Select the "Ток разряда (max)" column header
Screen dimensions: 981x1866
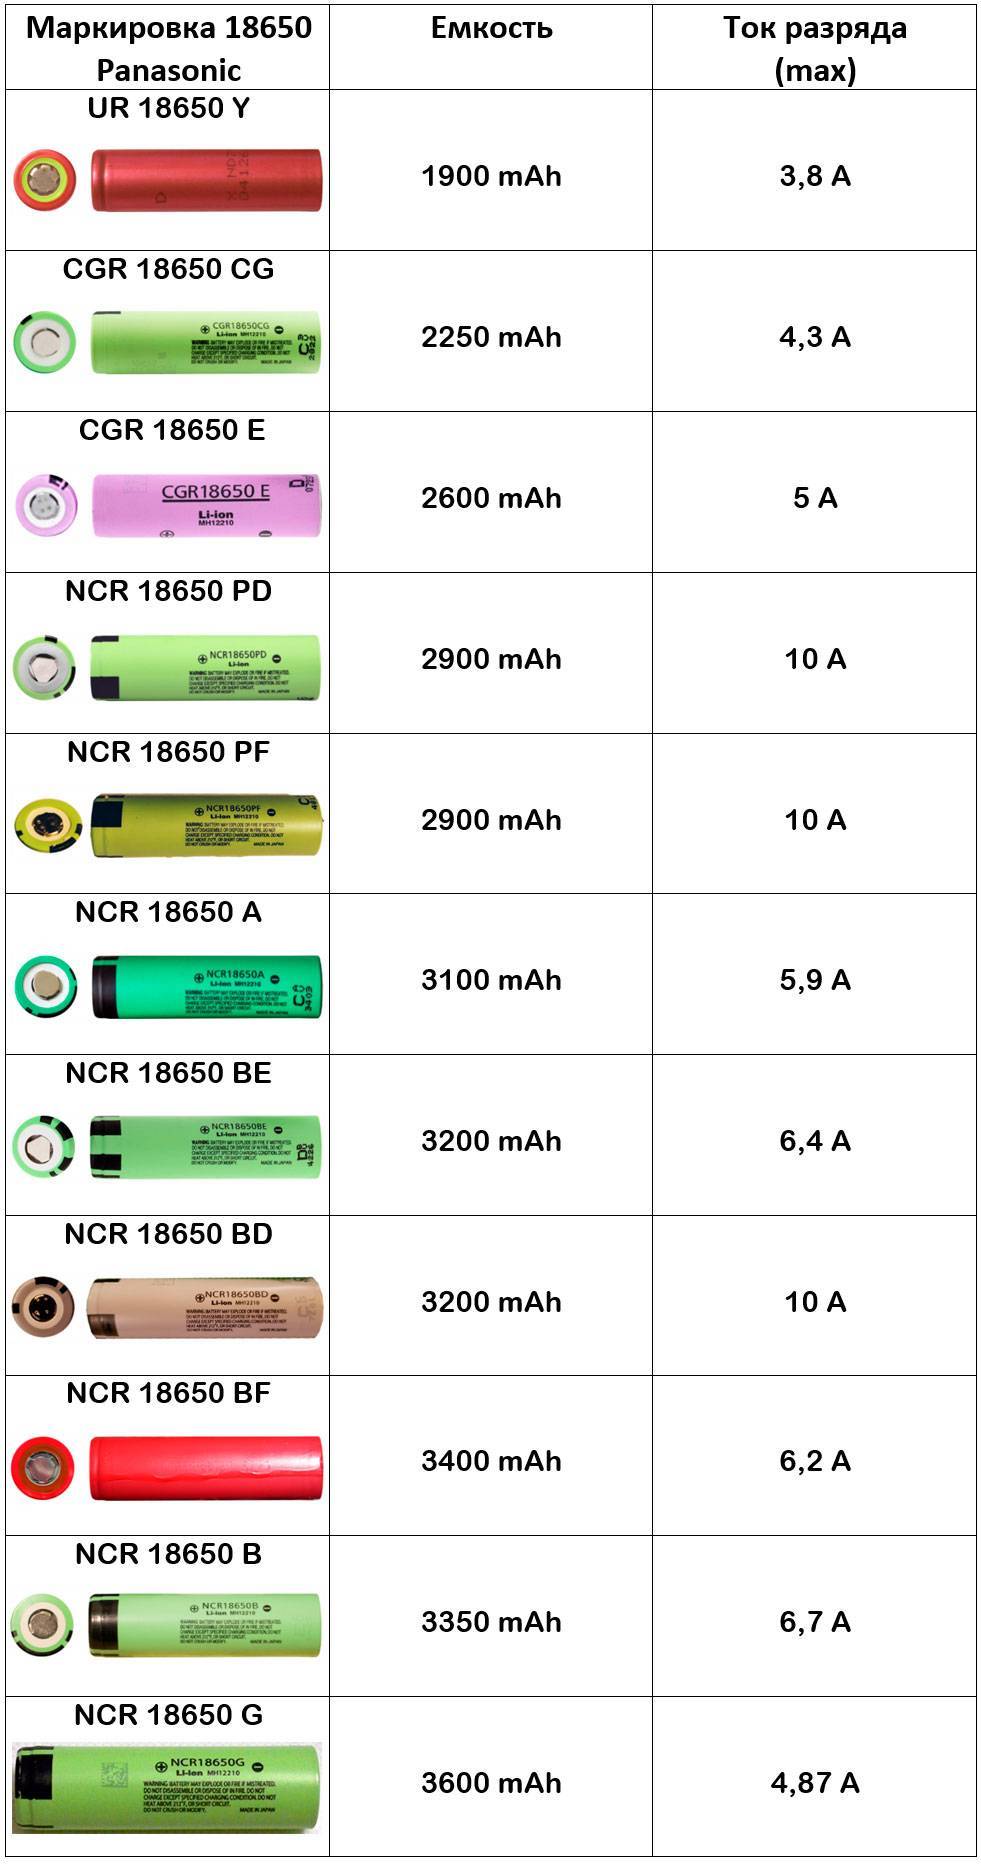point(815,48)
